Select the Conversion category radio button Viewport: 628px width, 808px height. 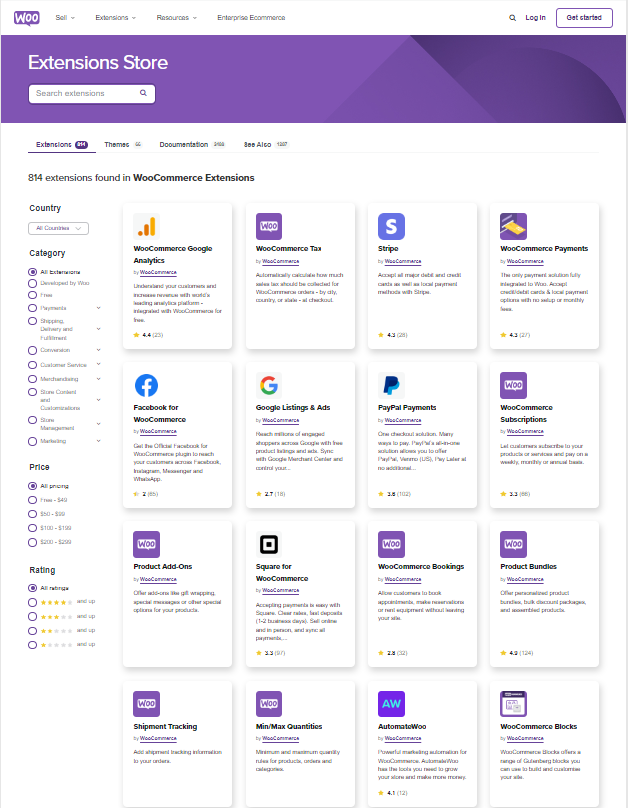tap(32, 350)
